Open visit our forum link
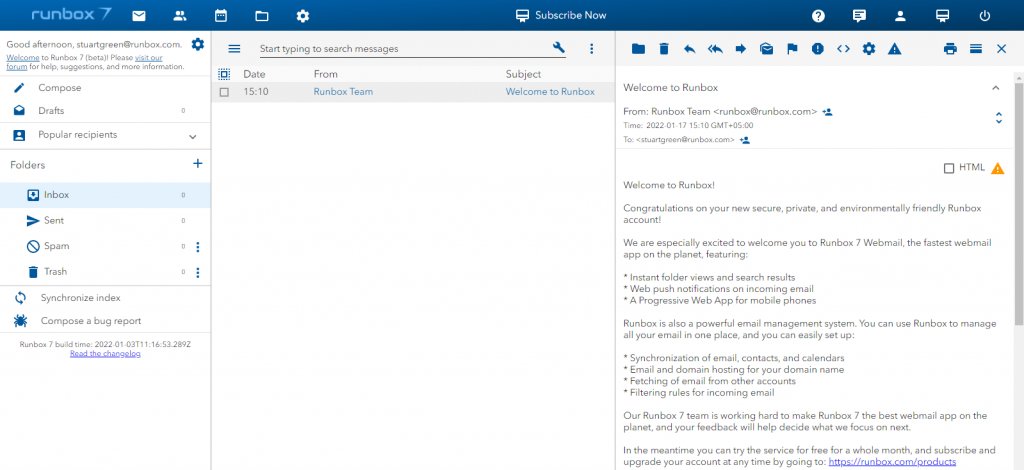This screenshot has height=470, width=1024. pos(149,57)
